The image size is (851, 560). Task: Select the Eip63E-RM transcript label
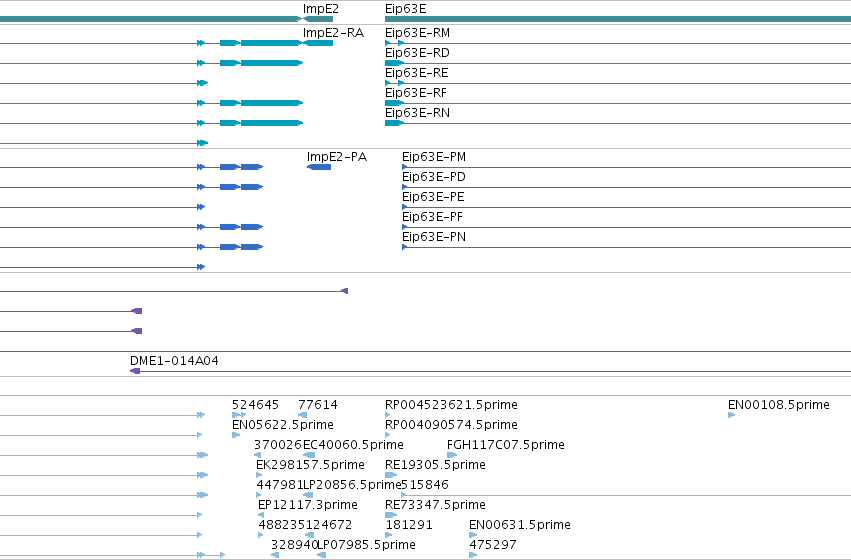coord(417,33)
